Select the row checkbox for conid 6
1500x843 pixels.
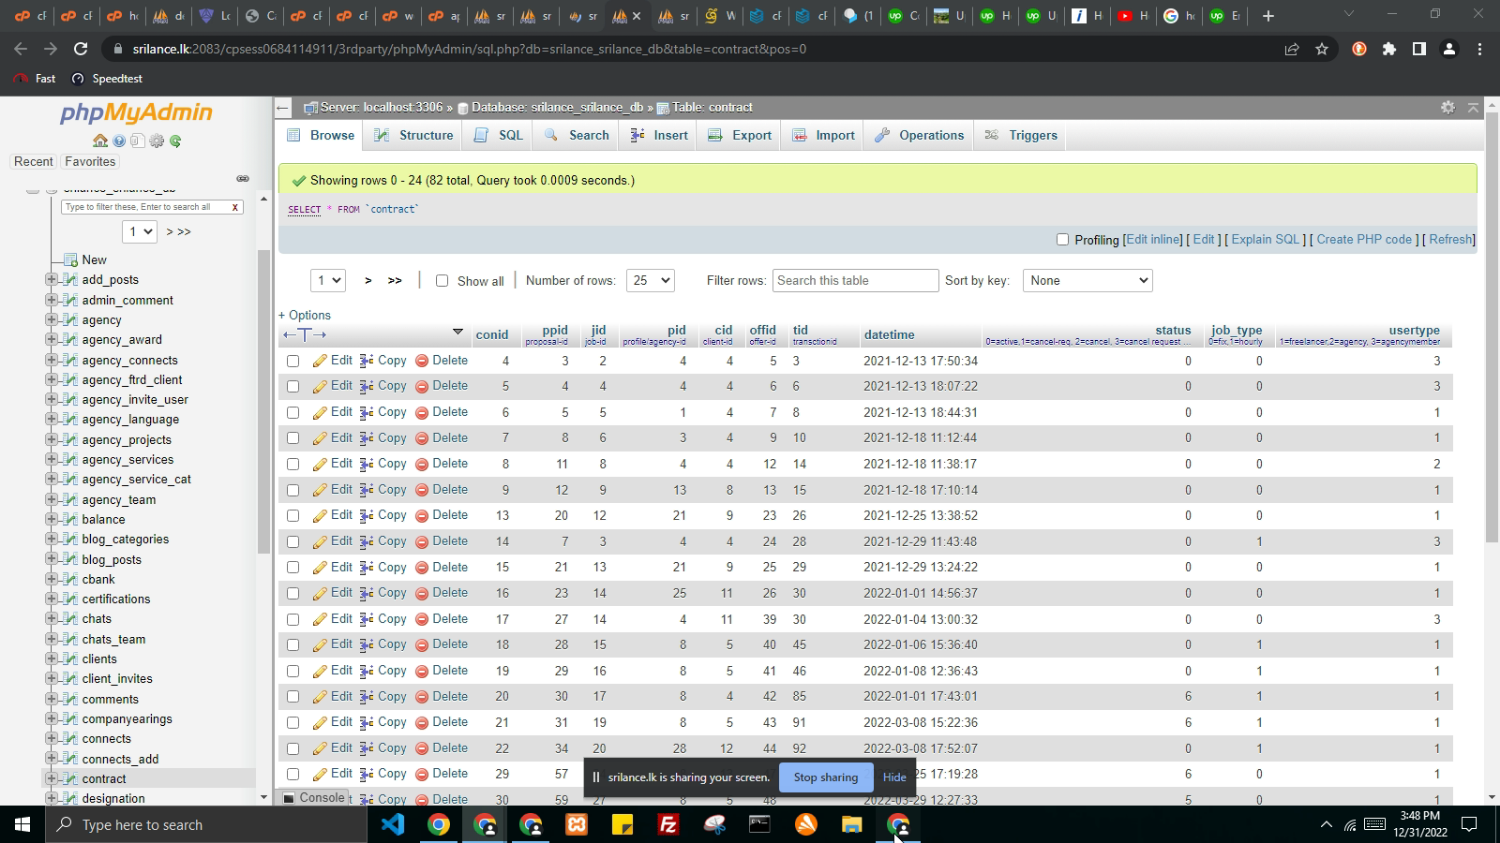pos(293,413)
